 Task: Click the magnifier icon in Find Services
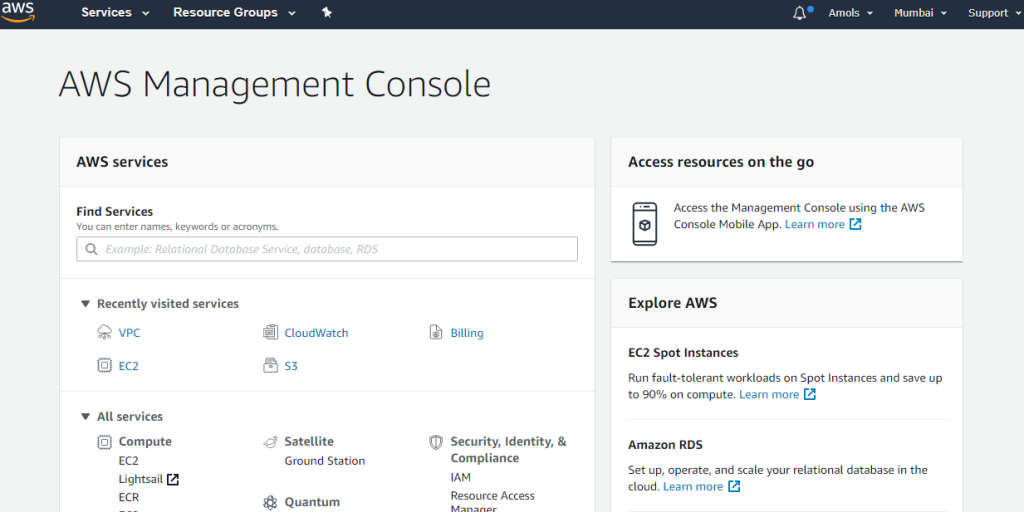(91, 249)
